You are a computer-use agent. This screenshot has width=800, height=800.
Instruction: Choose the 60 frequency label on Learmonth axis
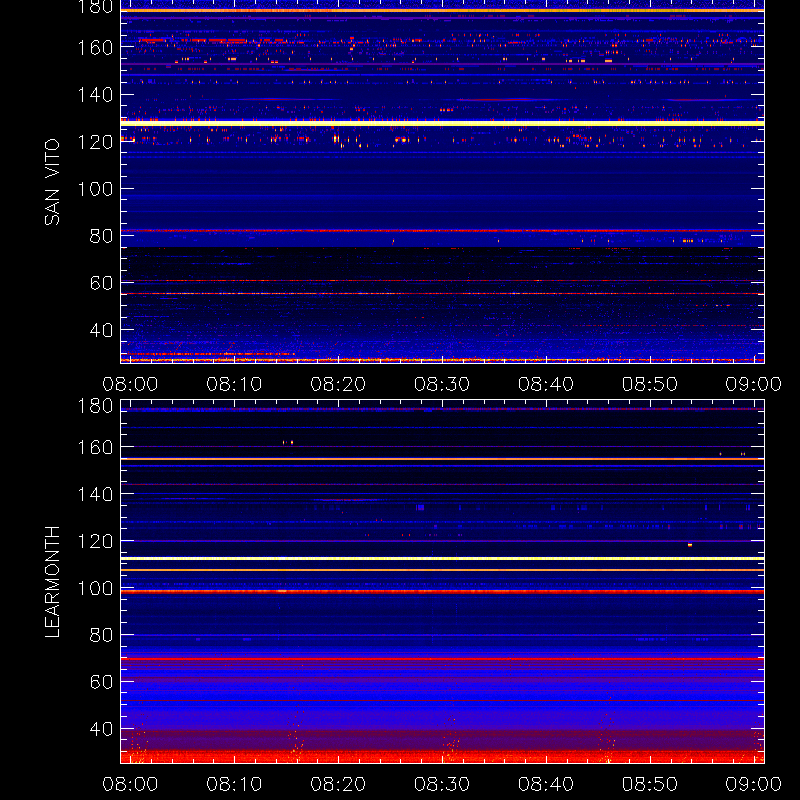[101, 682]
